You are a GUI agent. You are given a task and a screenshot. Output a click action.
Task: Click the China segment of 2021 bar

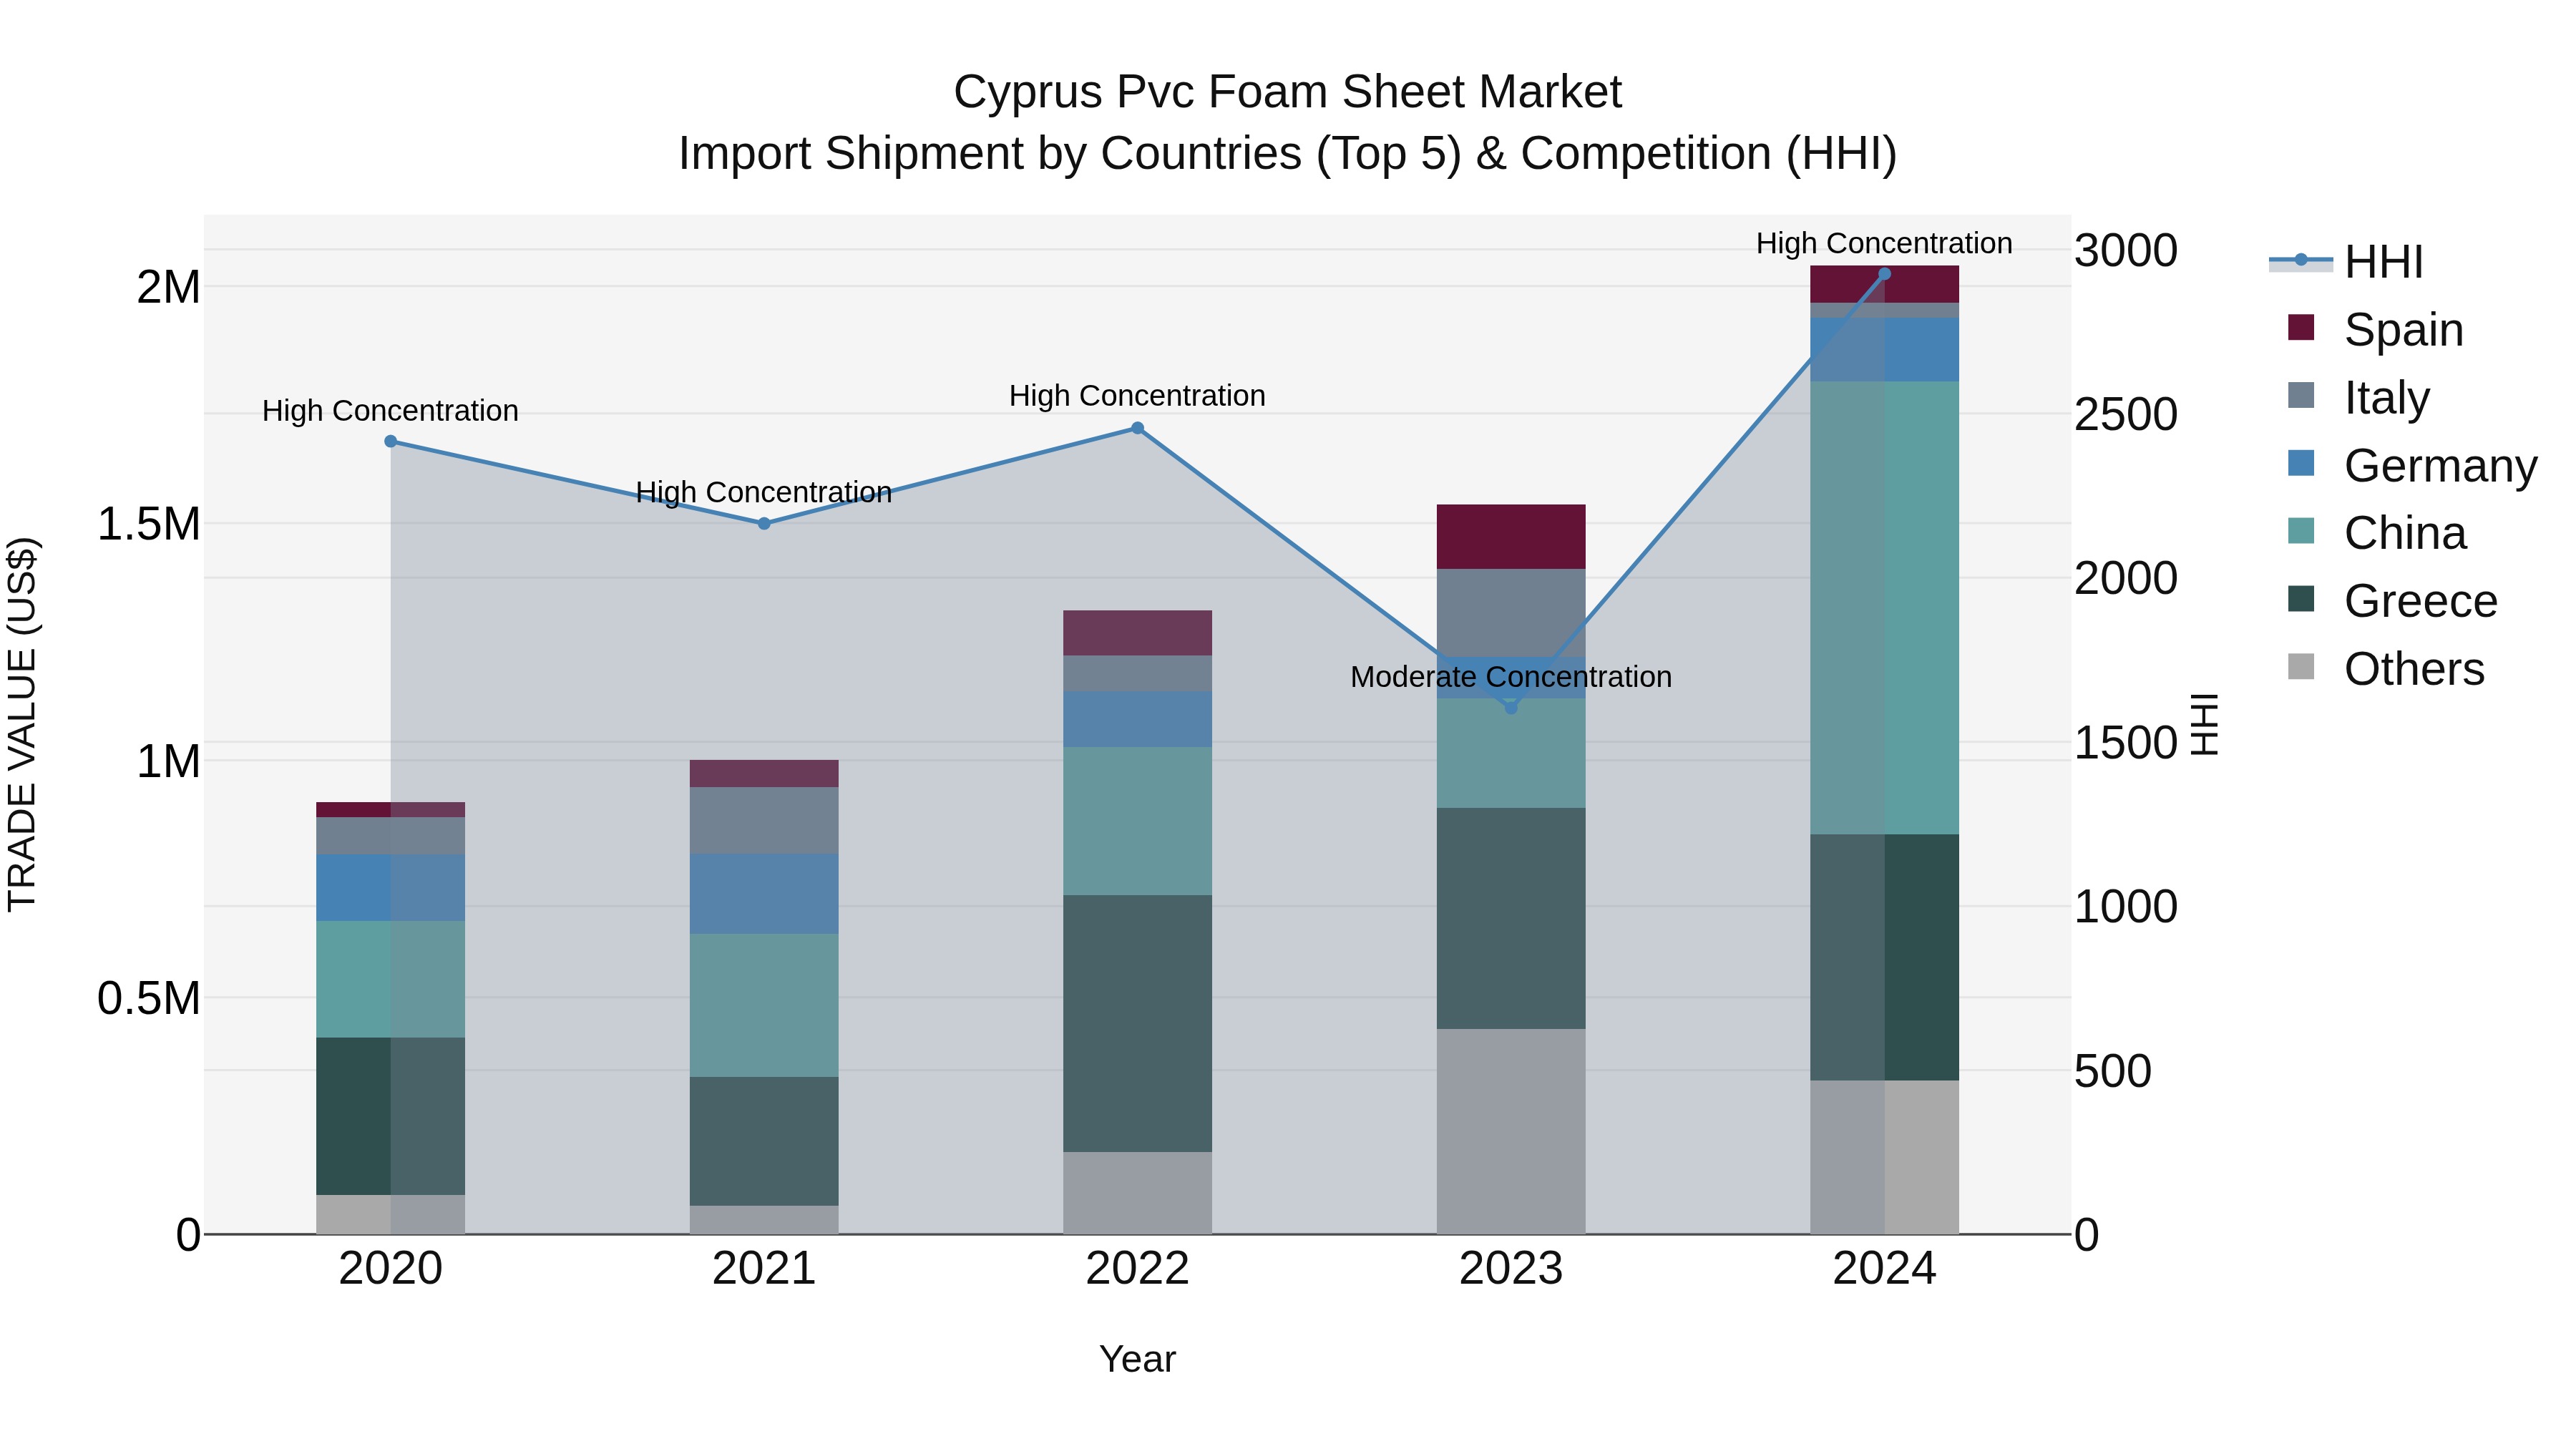point(764,1005)
